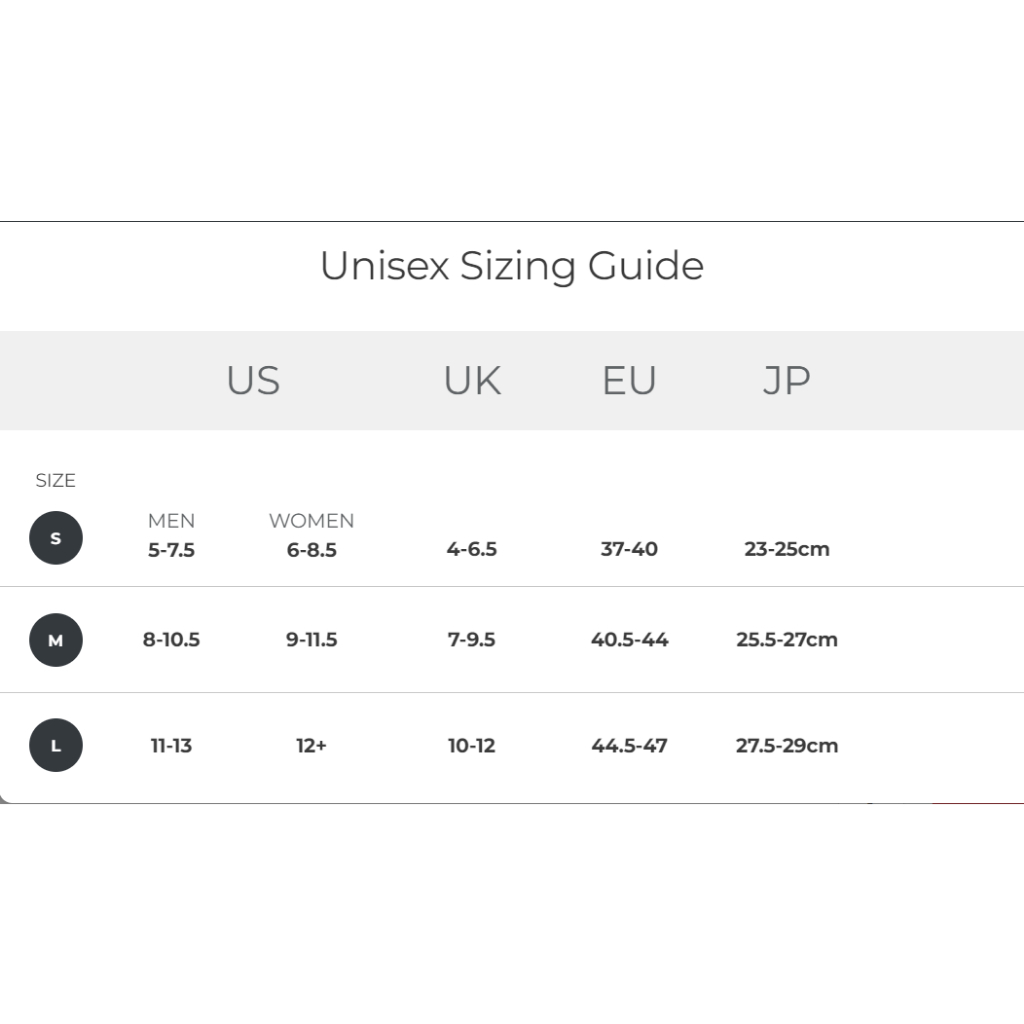Click women's medium size 9-11.5

pyautogui.click(x=311, y=640)
